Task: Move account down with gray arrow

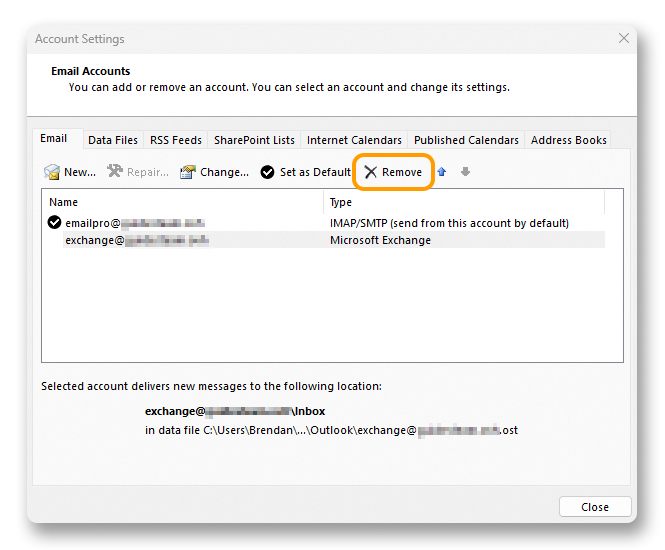Action: point(465,172)
